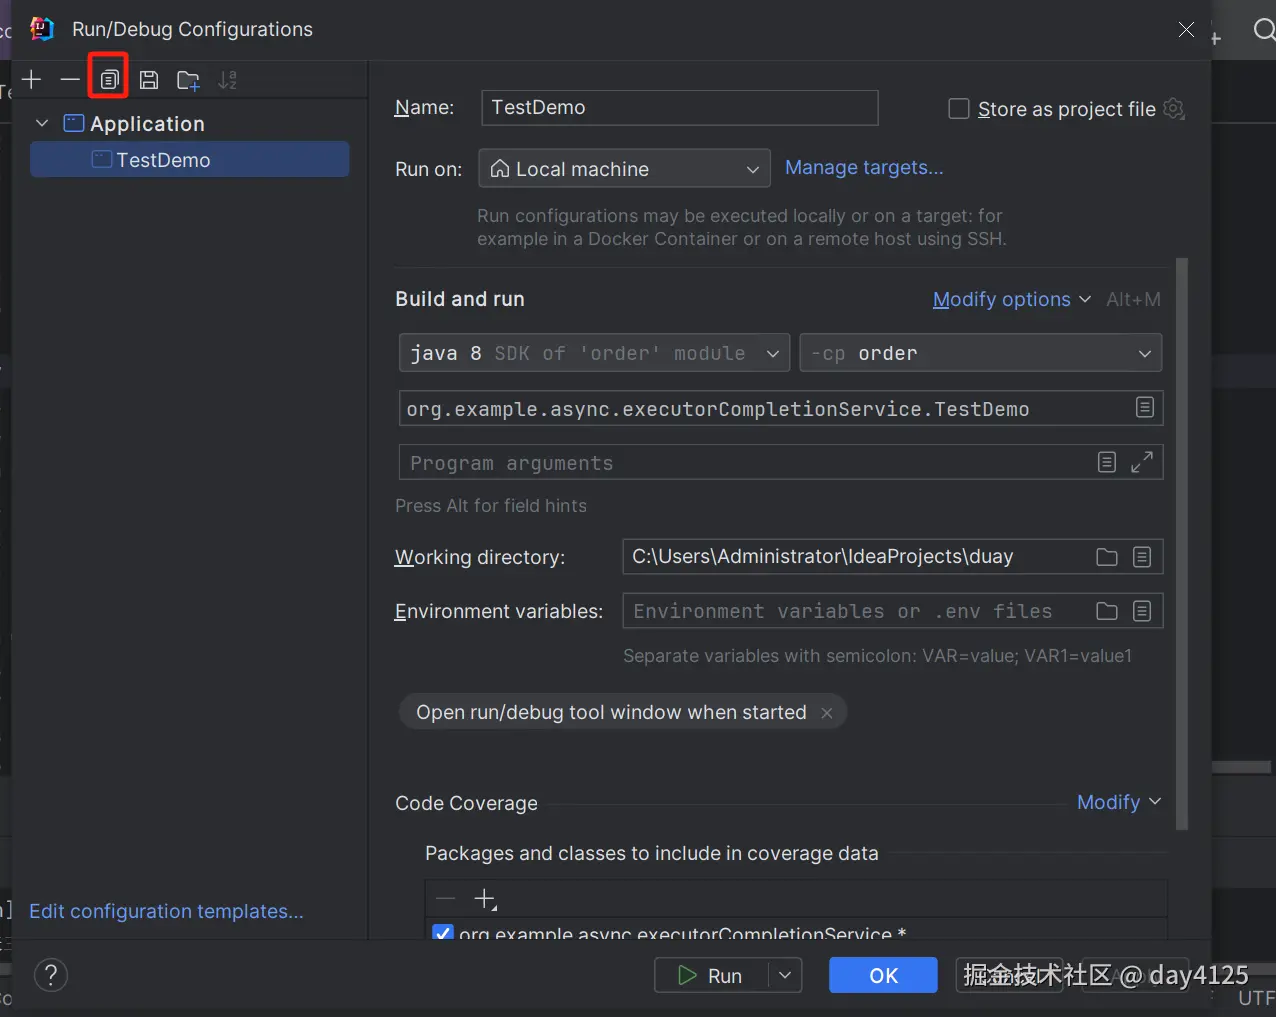Edit environment variables list icon

pos(1142,611)
